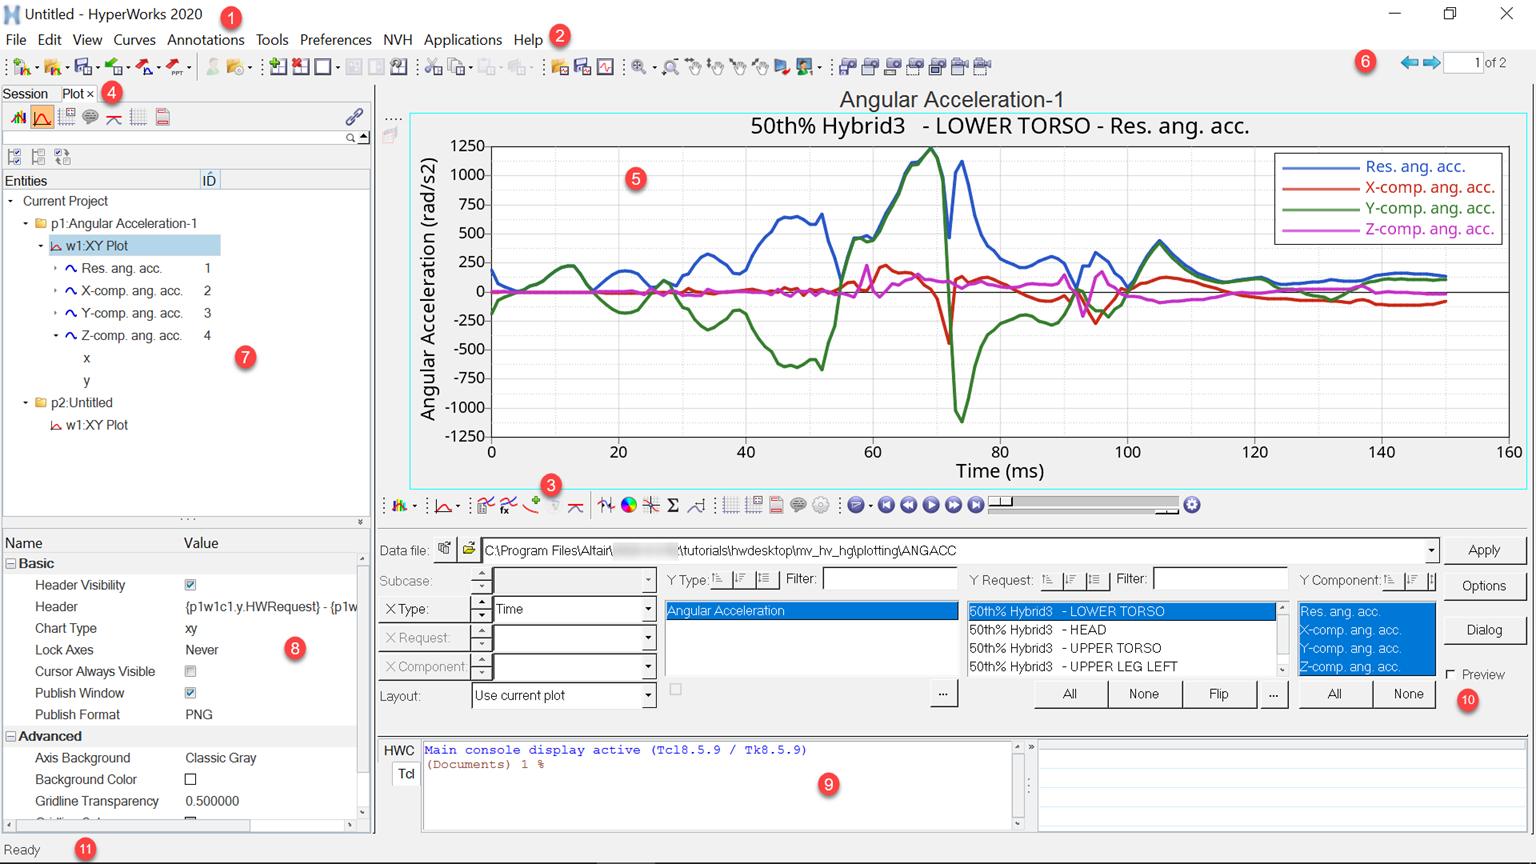Click the Background Color swatch

[190, 780]
